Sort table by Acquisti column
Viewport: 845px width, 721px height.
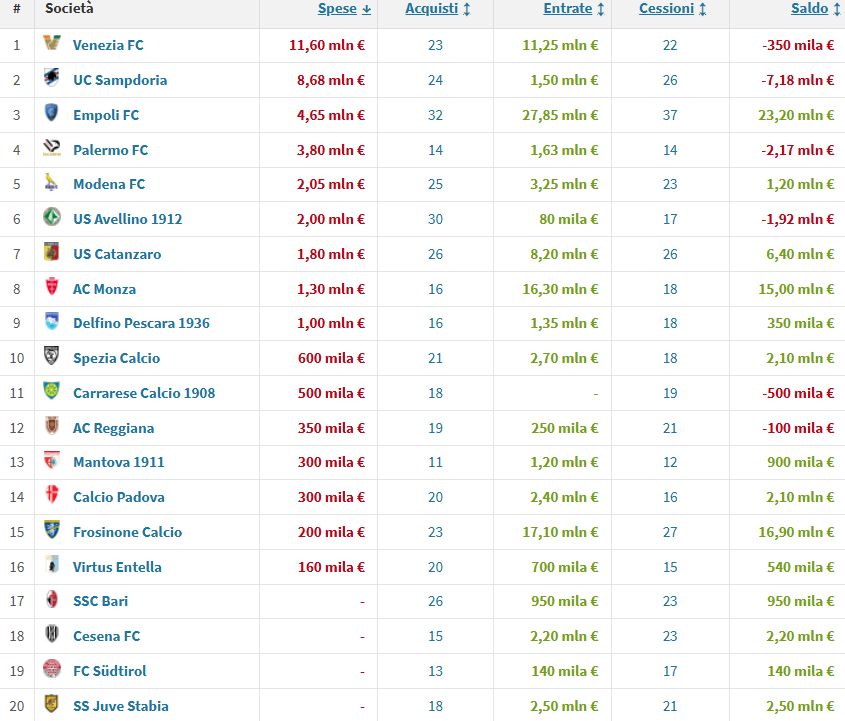click(438, 9)
